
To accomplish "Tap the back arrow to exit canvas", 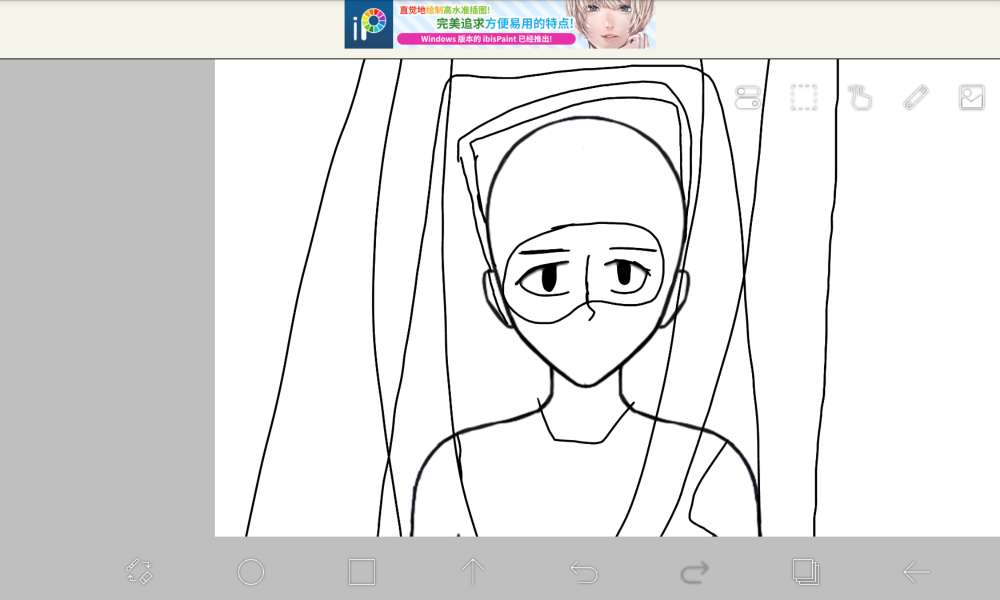I will [916, 572].
